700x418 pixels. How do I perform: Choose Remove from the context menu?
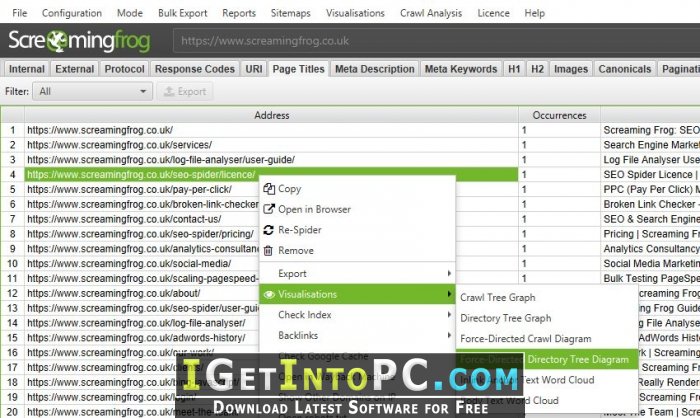pos(357,251)
